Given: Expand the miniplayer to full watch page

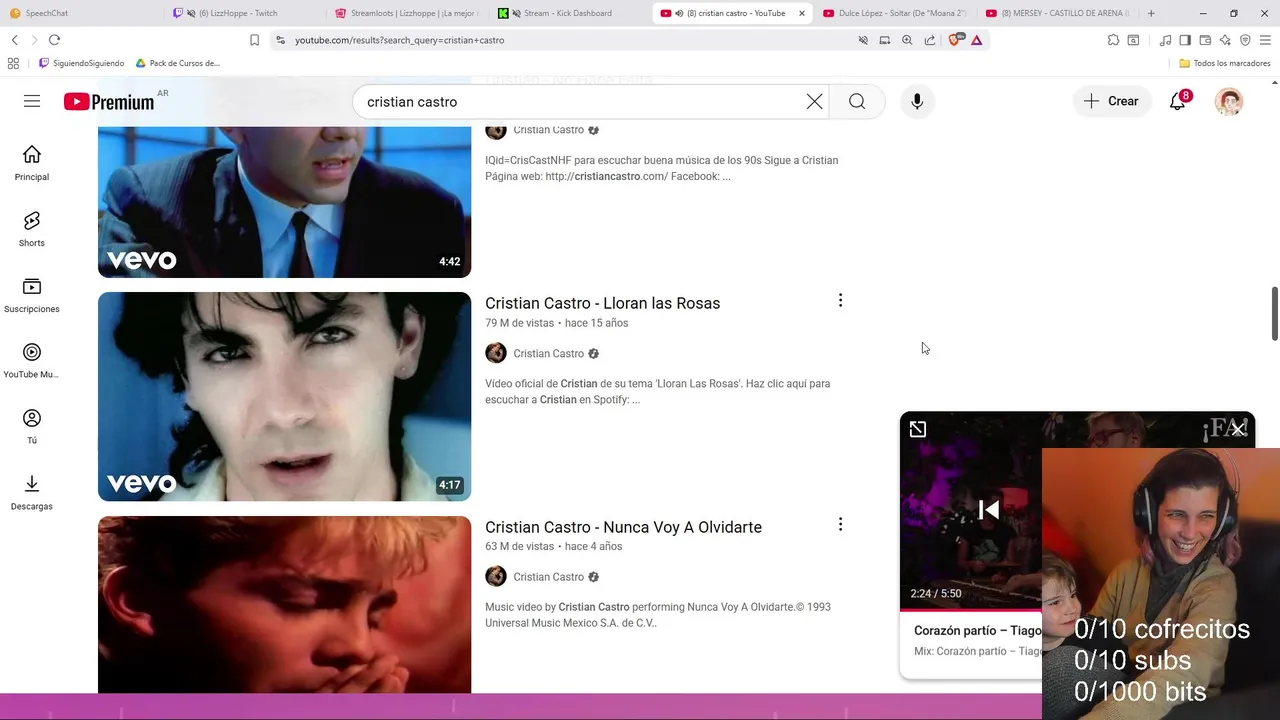Looking at the screenshot, I should coord(918,429).
